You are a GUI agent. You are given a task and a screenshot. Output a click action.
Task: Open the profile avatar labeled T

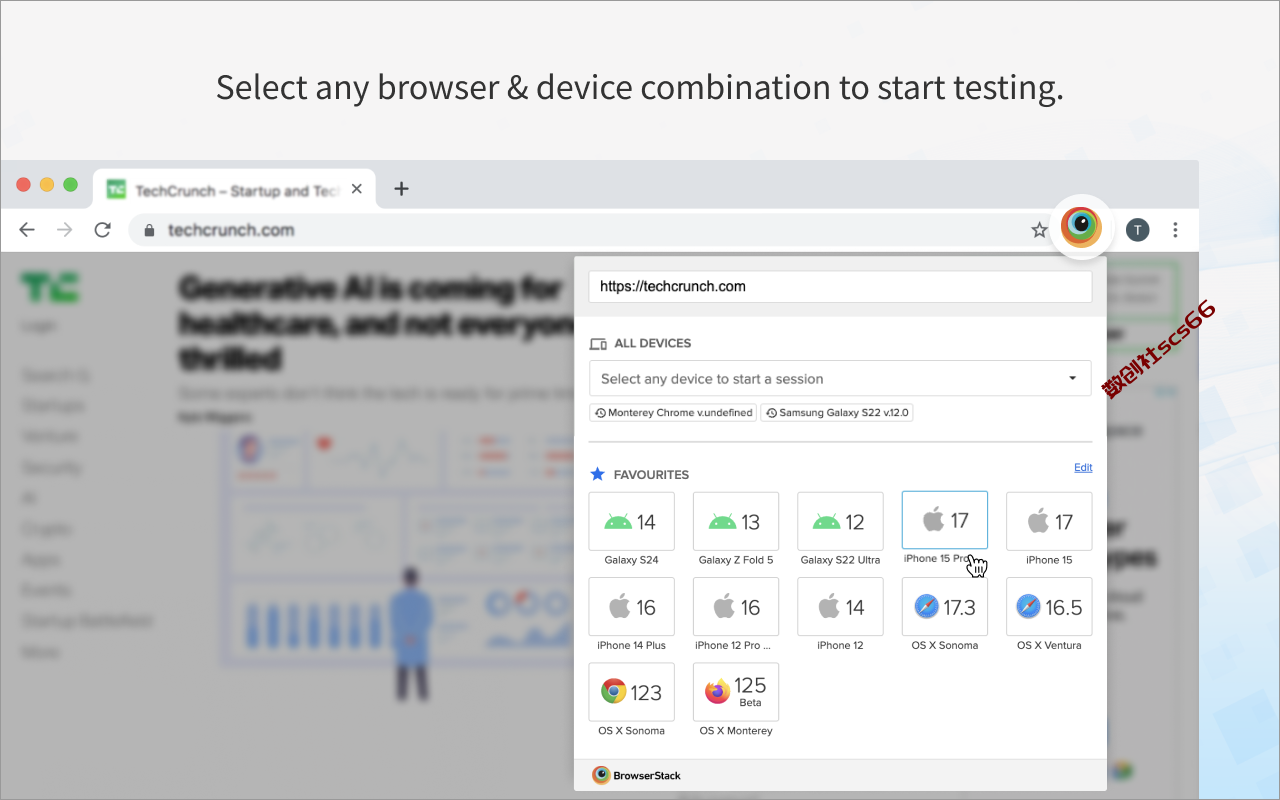[1137, 230]
